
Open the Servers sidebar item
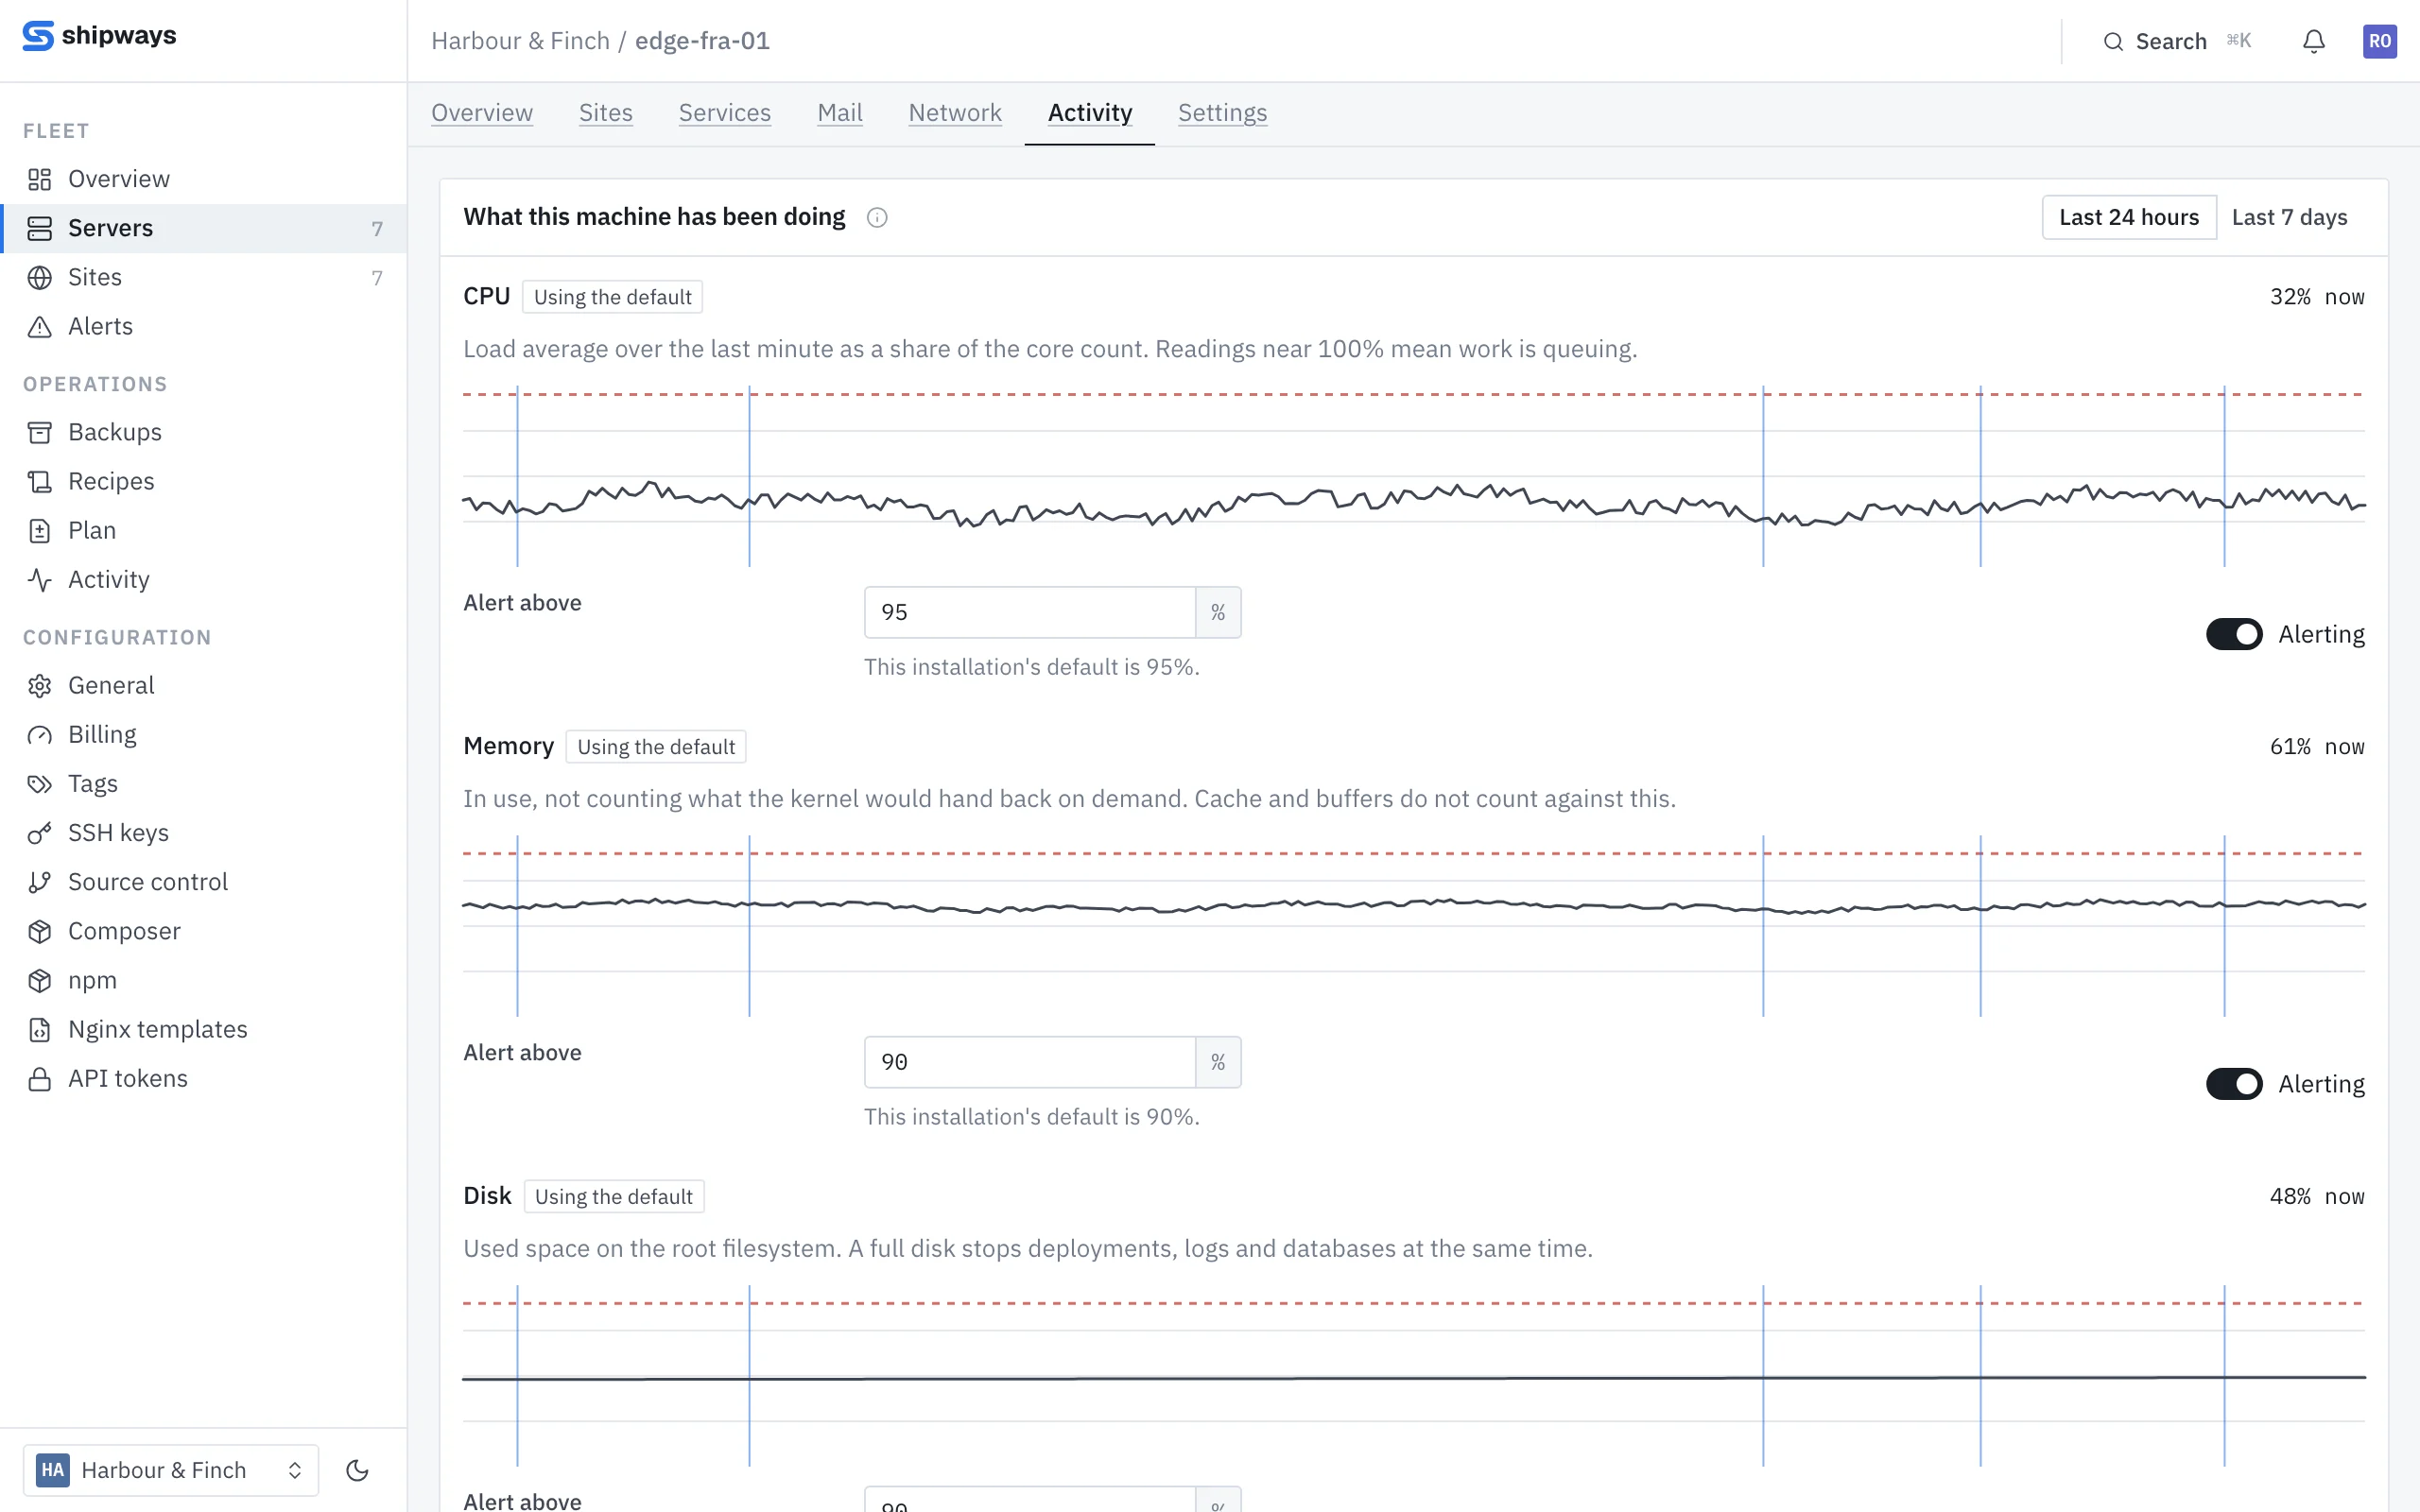(x=203, y=228)
